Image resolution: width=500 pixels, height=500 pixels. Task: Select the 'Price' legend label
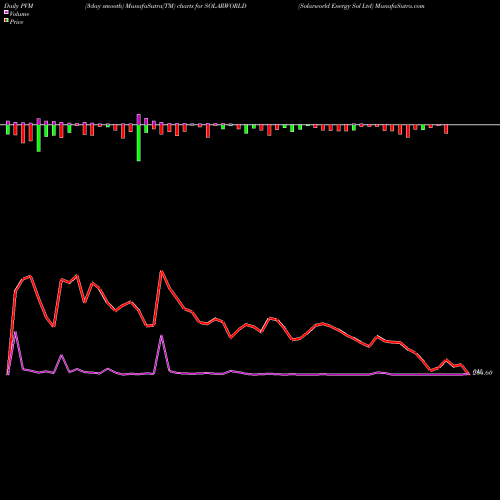pos(16,22)
